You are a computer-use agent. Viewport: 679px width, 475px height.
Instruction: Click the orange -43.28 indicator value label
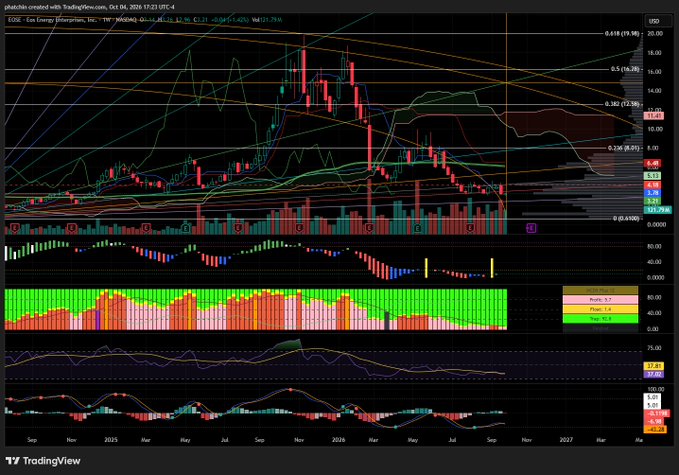pyautogui.click(x=656, y=429)
